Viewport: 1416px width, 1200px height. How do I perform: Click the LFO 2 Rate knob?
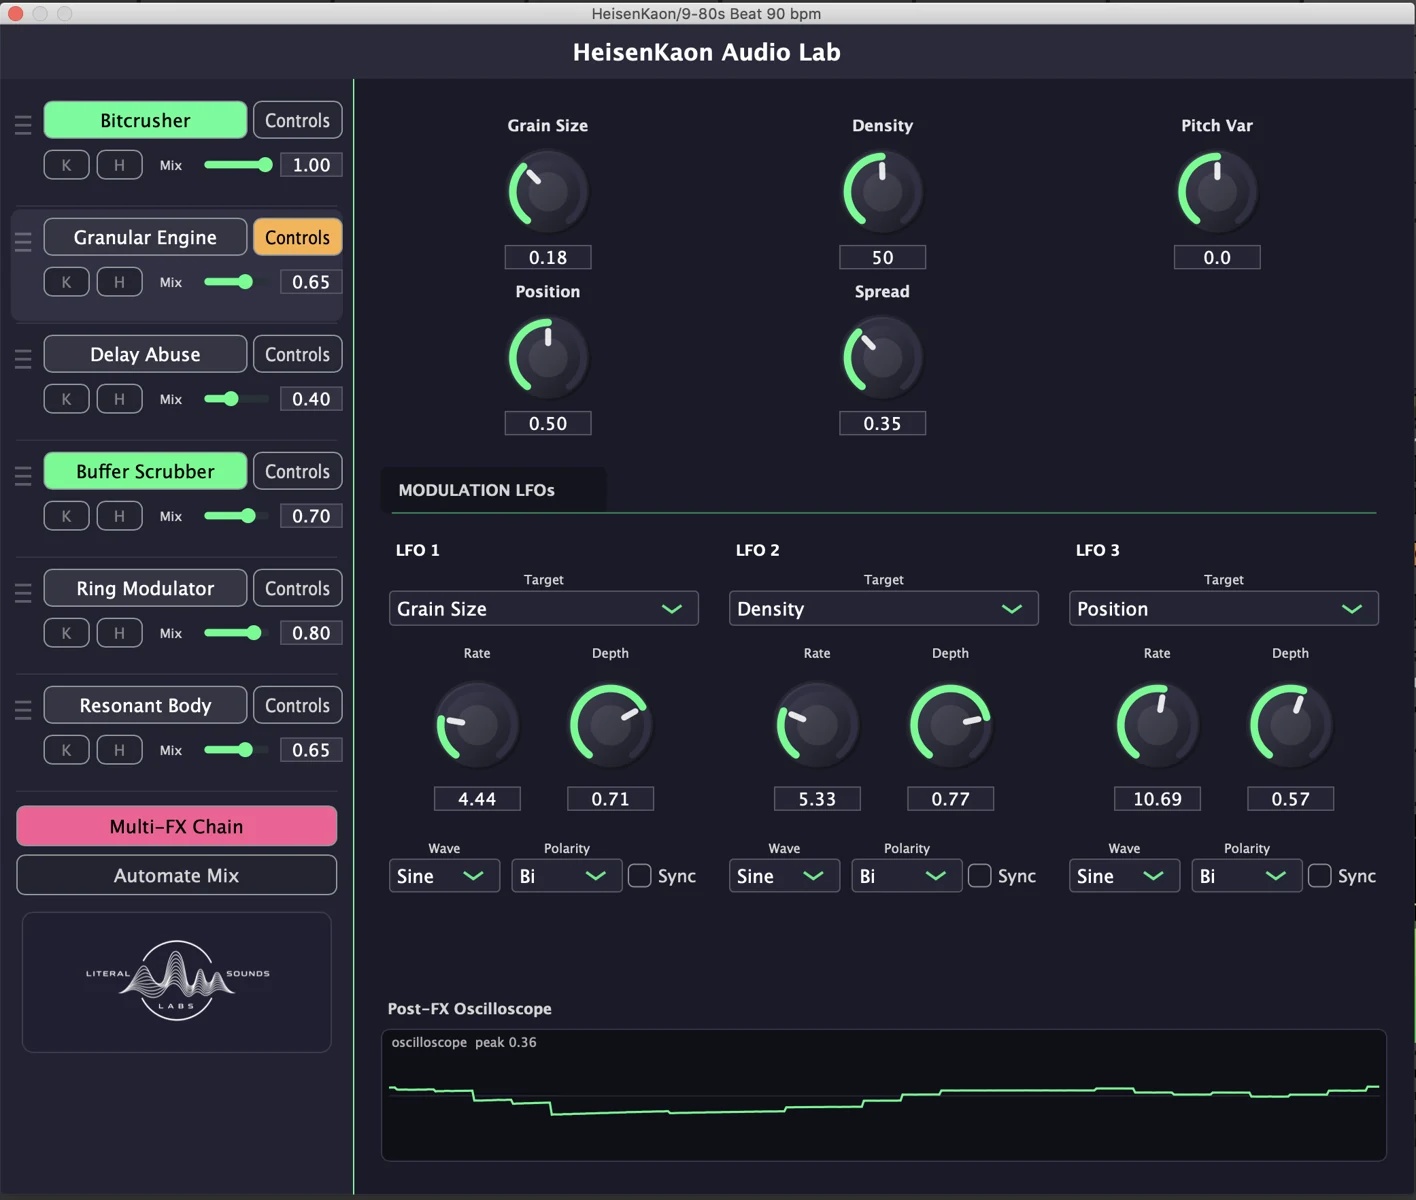(x=817, y=725)
